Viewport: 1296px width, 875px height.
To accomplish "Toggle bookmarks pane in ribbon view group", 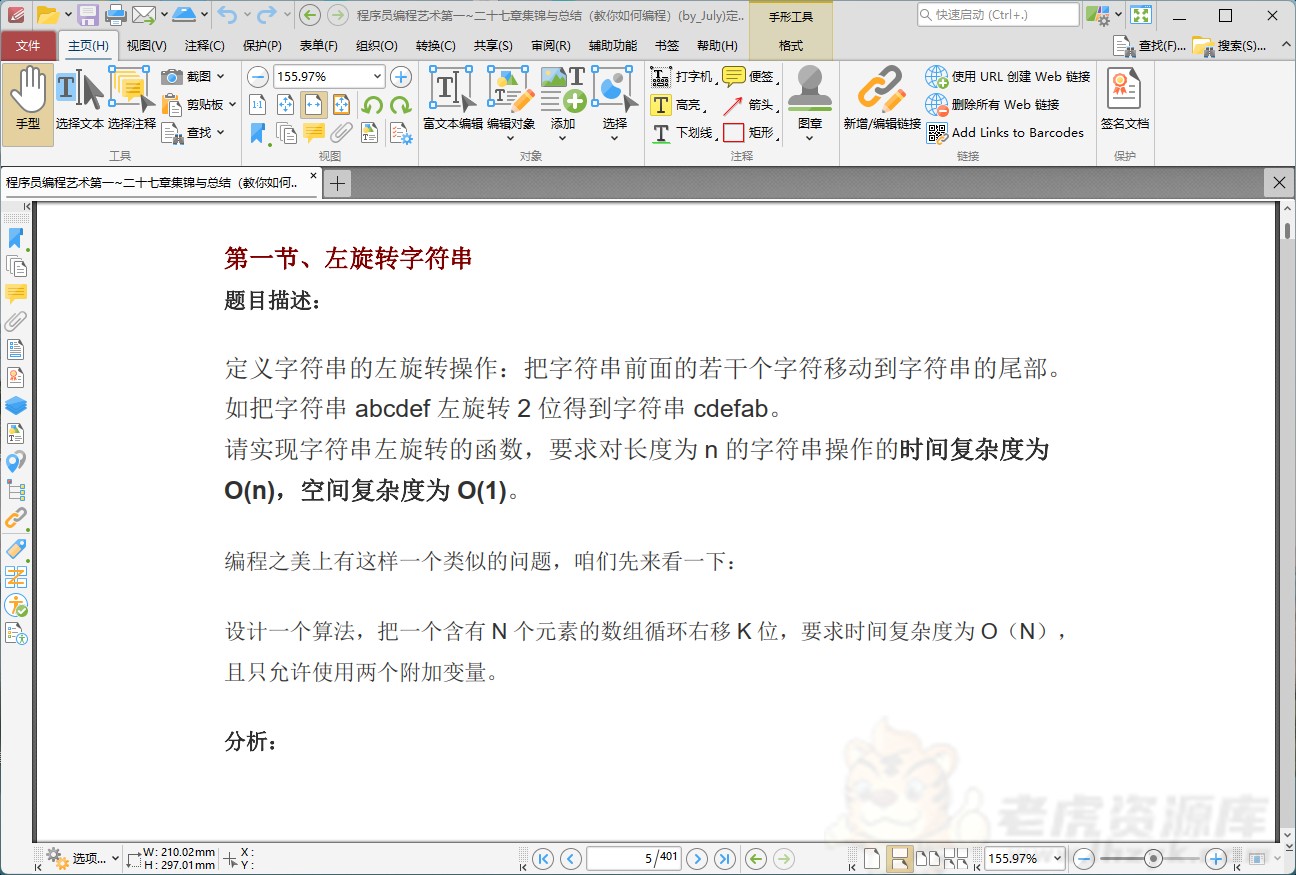I will pos(258,132).
